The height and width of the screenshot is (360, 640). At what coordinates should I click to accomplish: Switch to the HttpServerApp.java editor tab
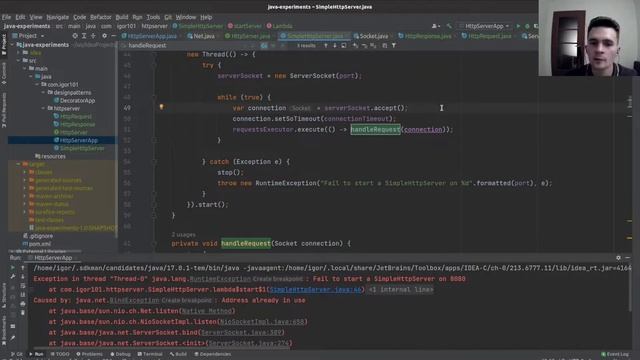[149, 36]
